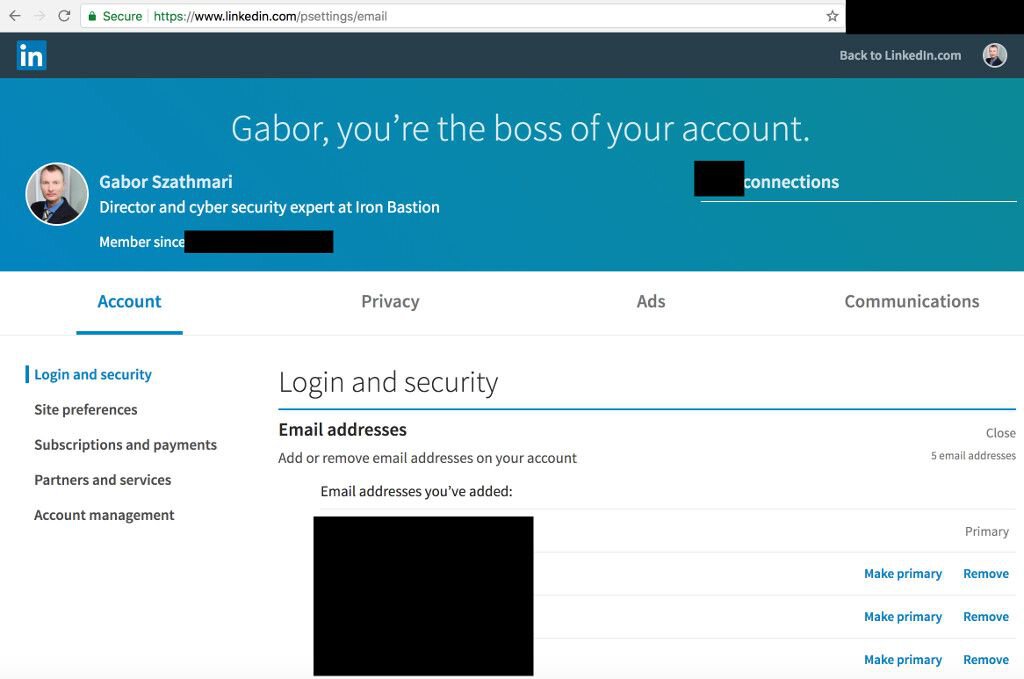Image resolution: width=1024 pixels, height=679 pixels.
Task: Click Make primary on the fourth email row
Action: (x=903, y=660)
